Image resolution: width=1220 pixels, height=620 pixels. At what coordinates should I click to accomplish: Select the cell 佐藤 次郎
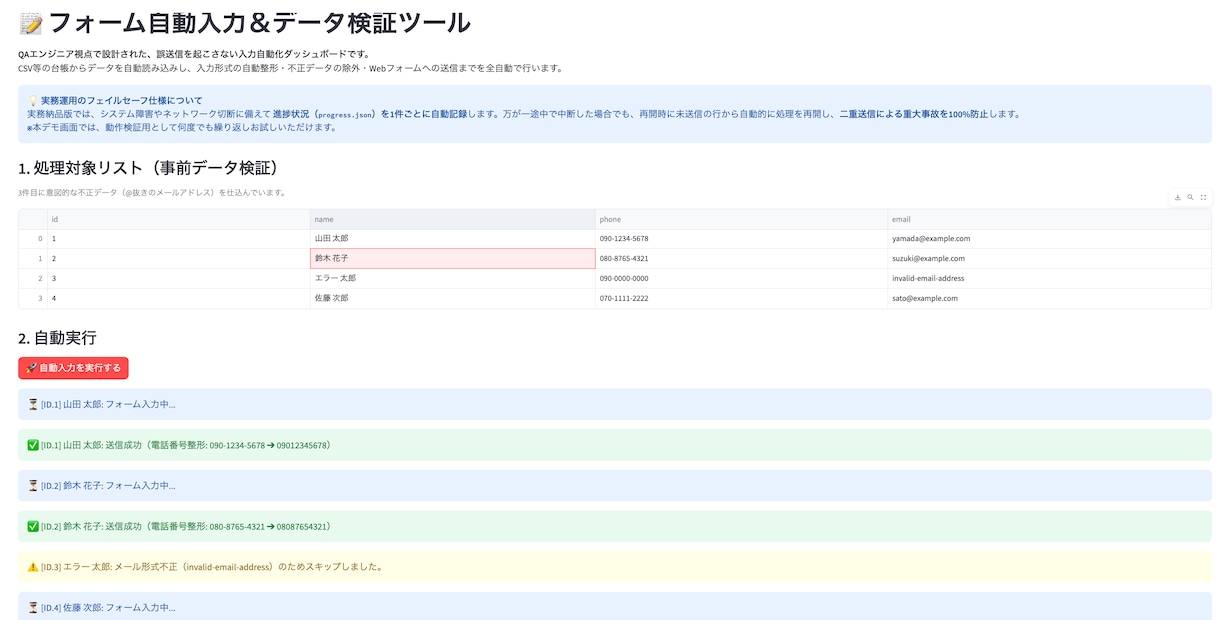pyautogui.click(x=453, y=298)
